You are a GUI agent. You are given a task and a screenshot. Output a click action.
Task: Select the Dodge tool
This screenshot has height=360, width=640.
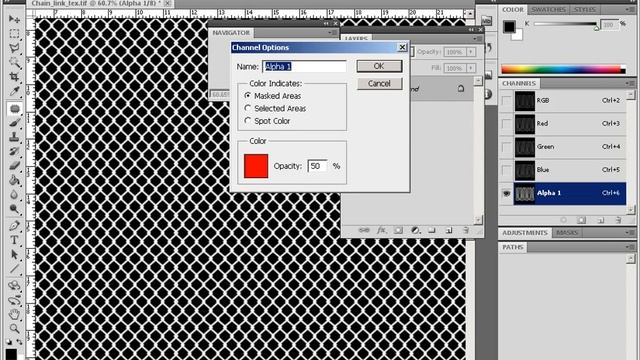(14, 209)
